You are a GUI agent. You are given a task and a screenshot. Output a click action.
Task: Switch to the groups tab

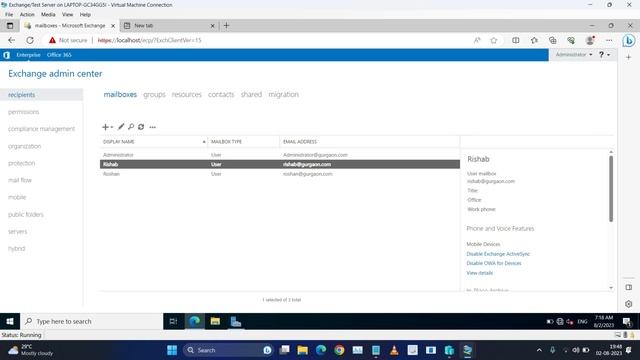click(x=154, y=94)
